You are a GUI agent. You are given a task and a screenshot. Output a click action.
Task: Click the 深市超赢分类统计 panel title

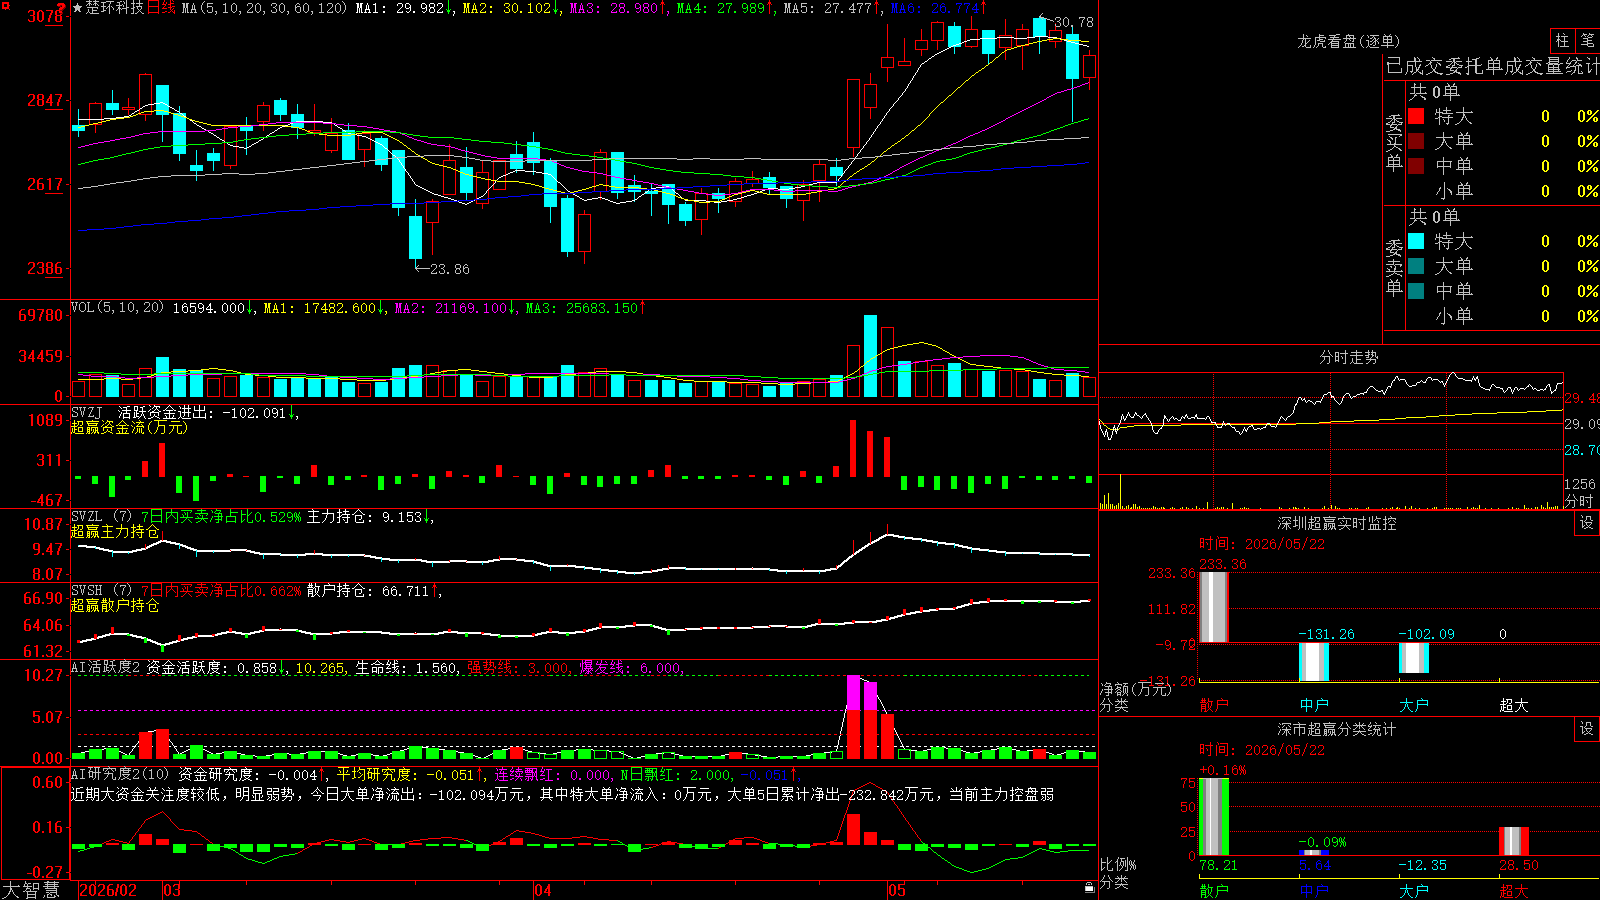pyautogui.click(x=1337, y=729)
